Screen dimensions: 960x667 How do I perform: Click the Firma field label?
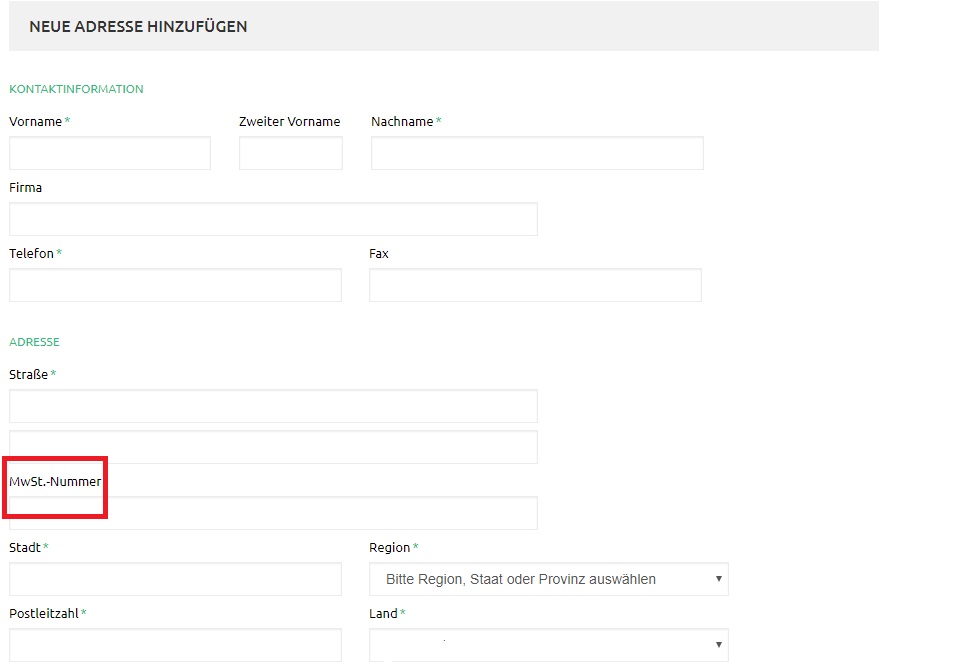(26, 188)
